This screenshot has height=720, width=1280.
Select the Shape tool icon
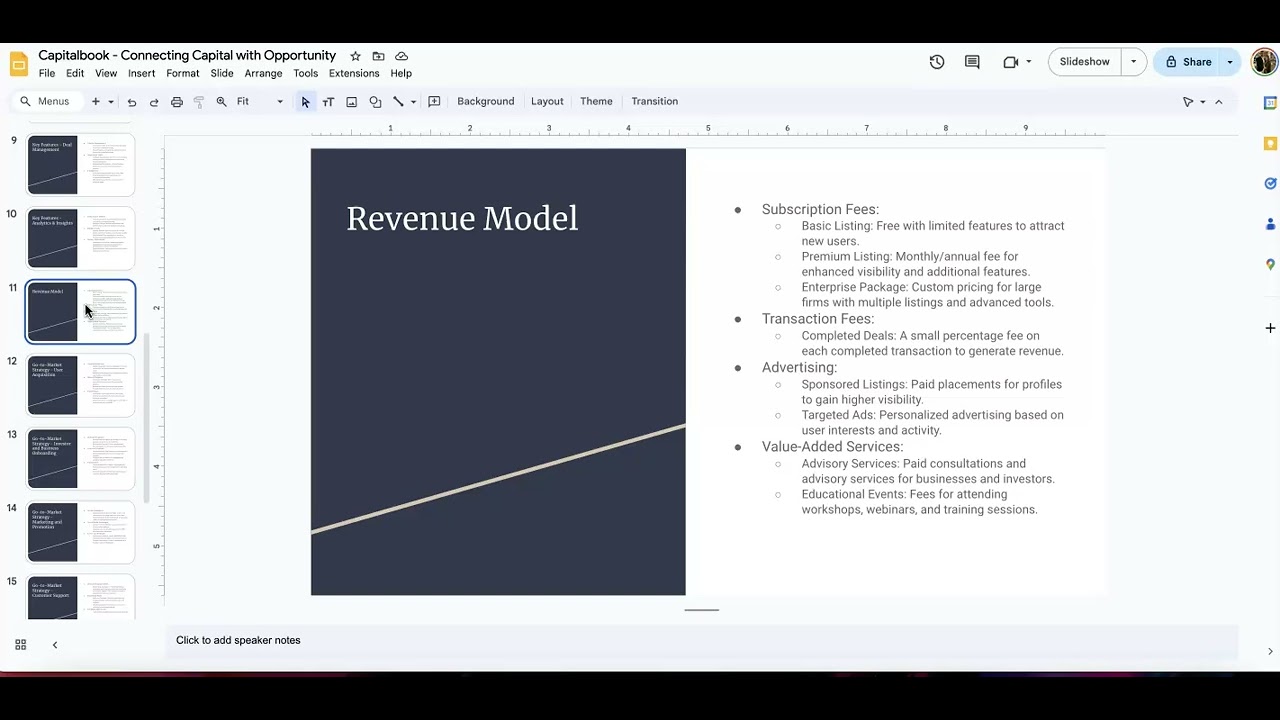point(375,102)
